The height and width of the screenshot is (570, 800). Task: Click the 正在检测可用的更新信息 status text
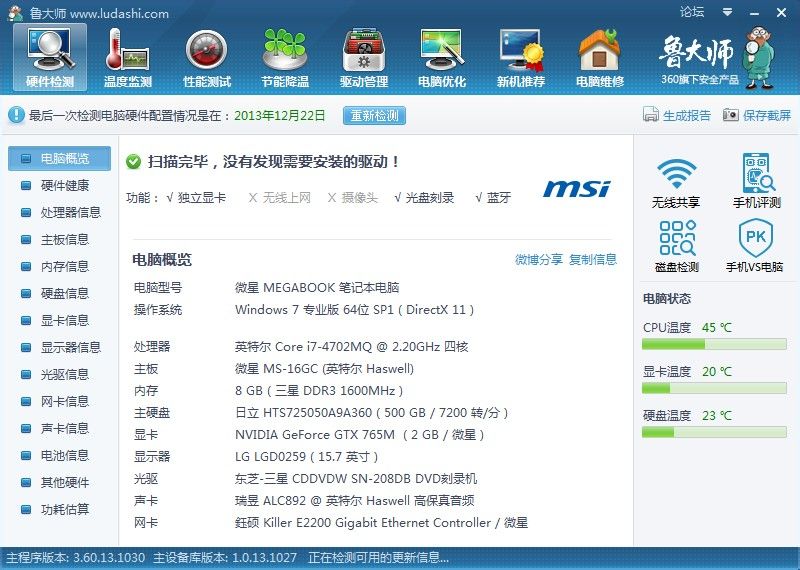click(379, 558)
